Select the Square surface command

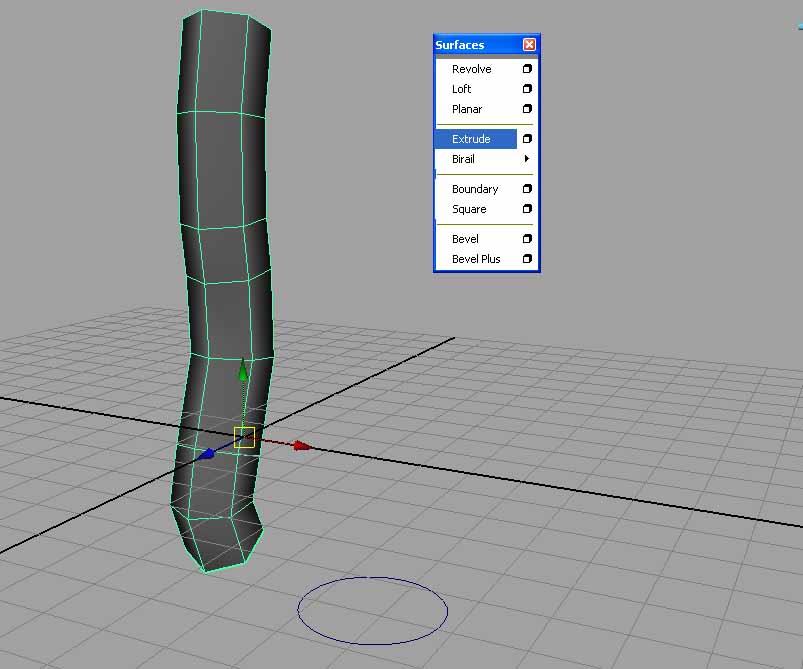[469, 209]
